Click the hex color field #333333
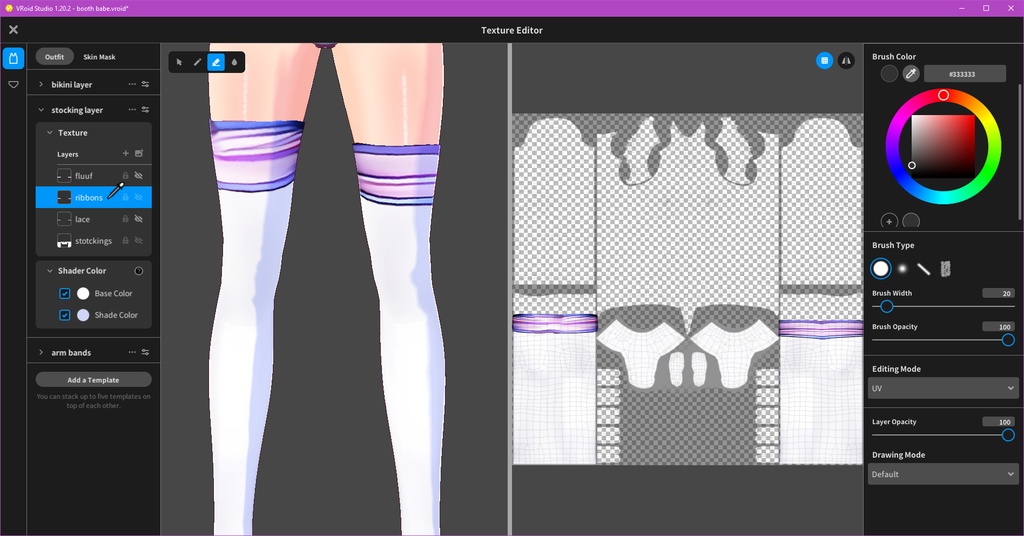The width and height of the screenshot is (1024, 536). click(965, 74)
